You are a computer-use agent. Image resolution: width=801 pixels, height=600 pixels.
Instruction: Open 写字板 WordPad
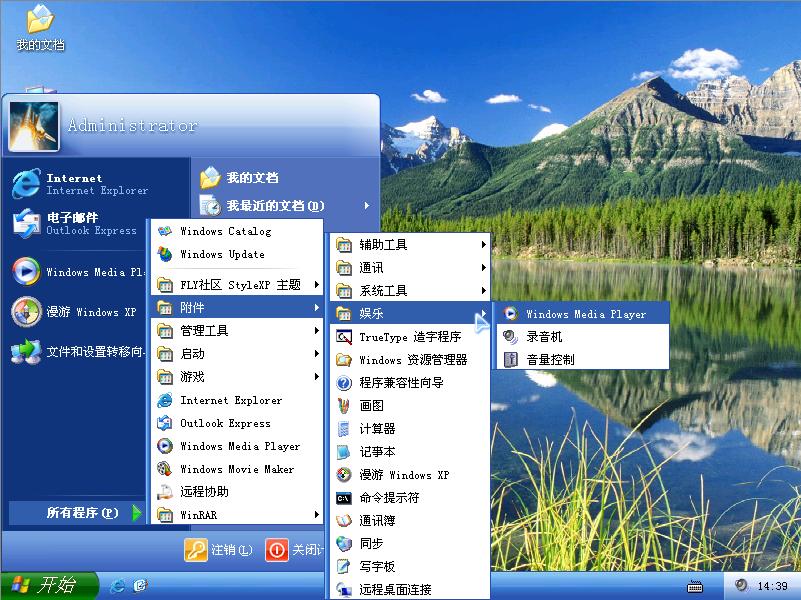410,566
